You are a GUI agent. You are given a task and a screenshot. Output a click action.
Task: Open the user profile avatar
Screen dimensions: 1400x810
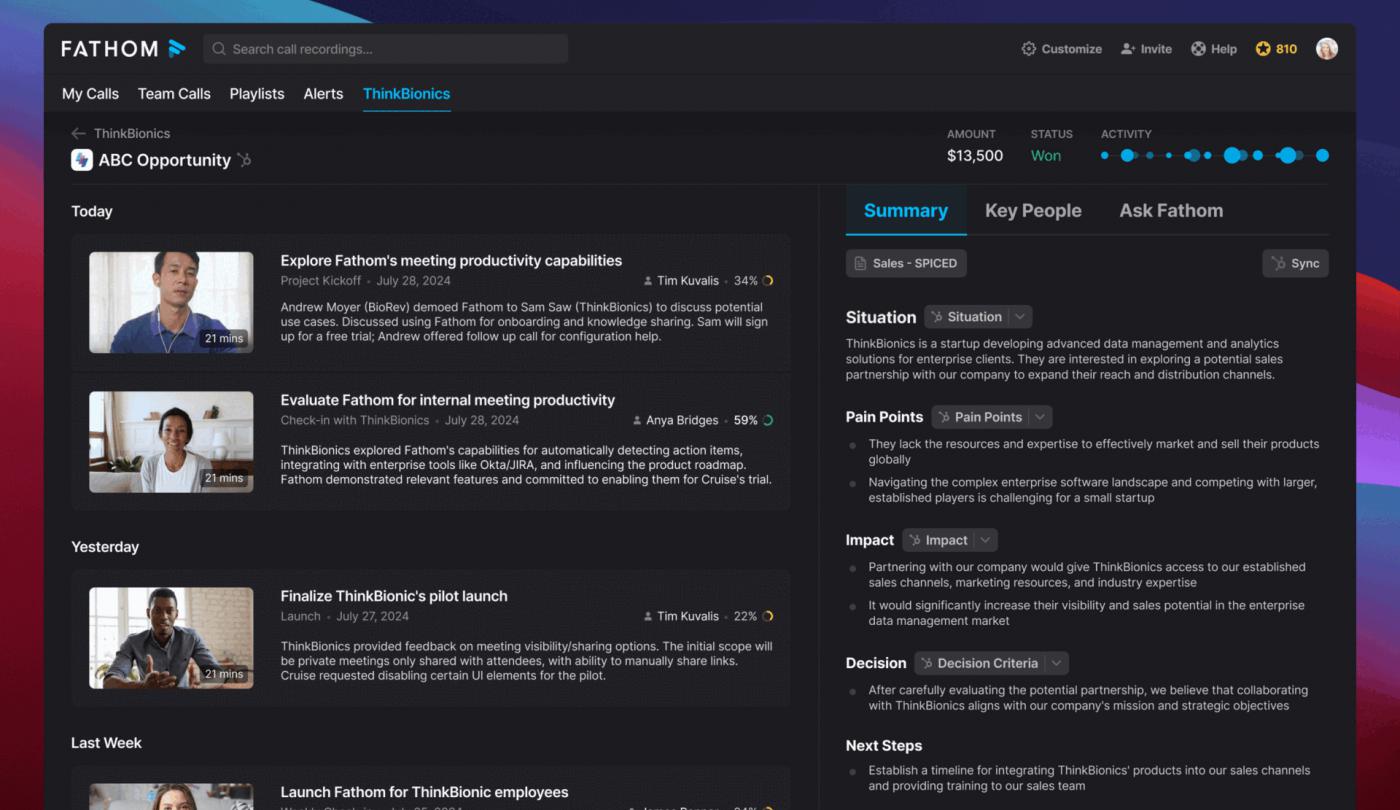pyautogui.click(x=1327, y=49)
